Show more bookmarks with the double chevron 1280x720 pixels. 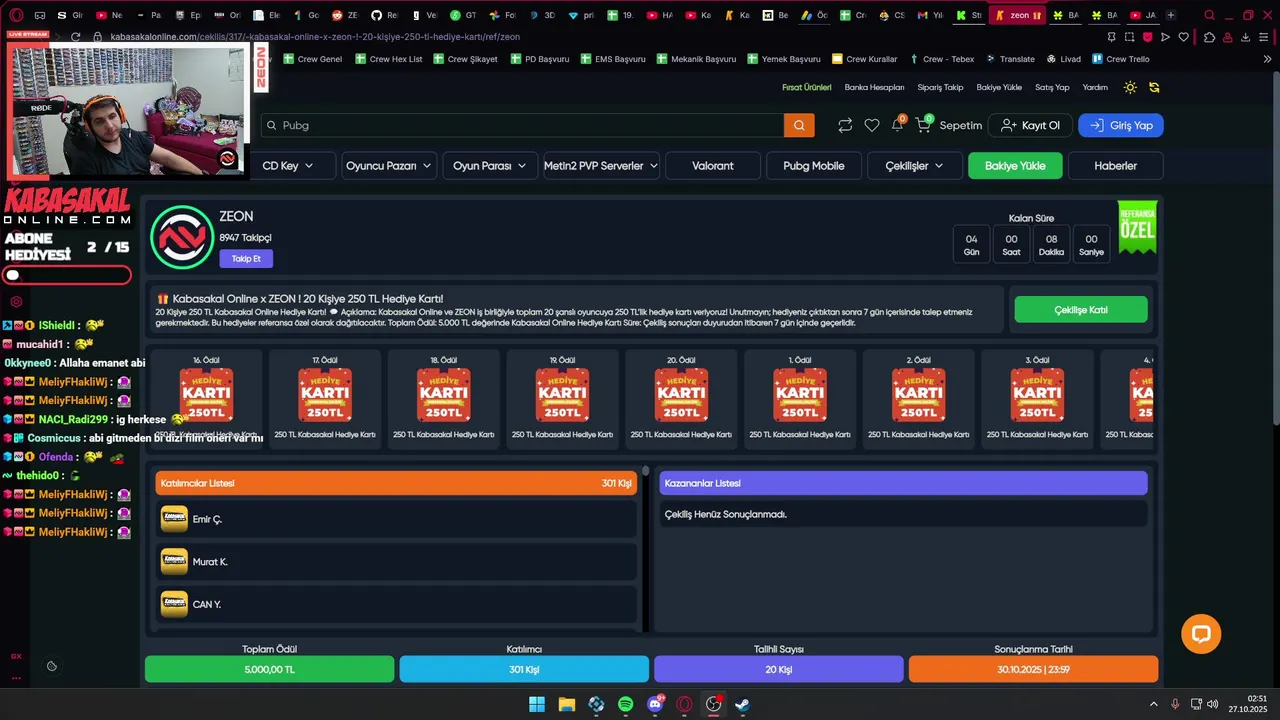pos(1267,59)
